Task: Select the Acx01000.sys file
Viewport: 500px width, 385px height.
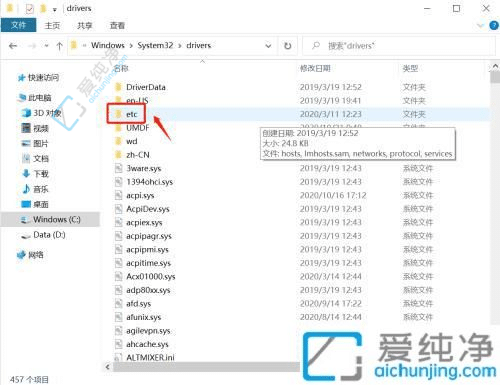Action: point(150,276)
